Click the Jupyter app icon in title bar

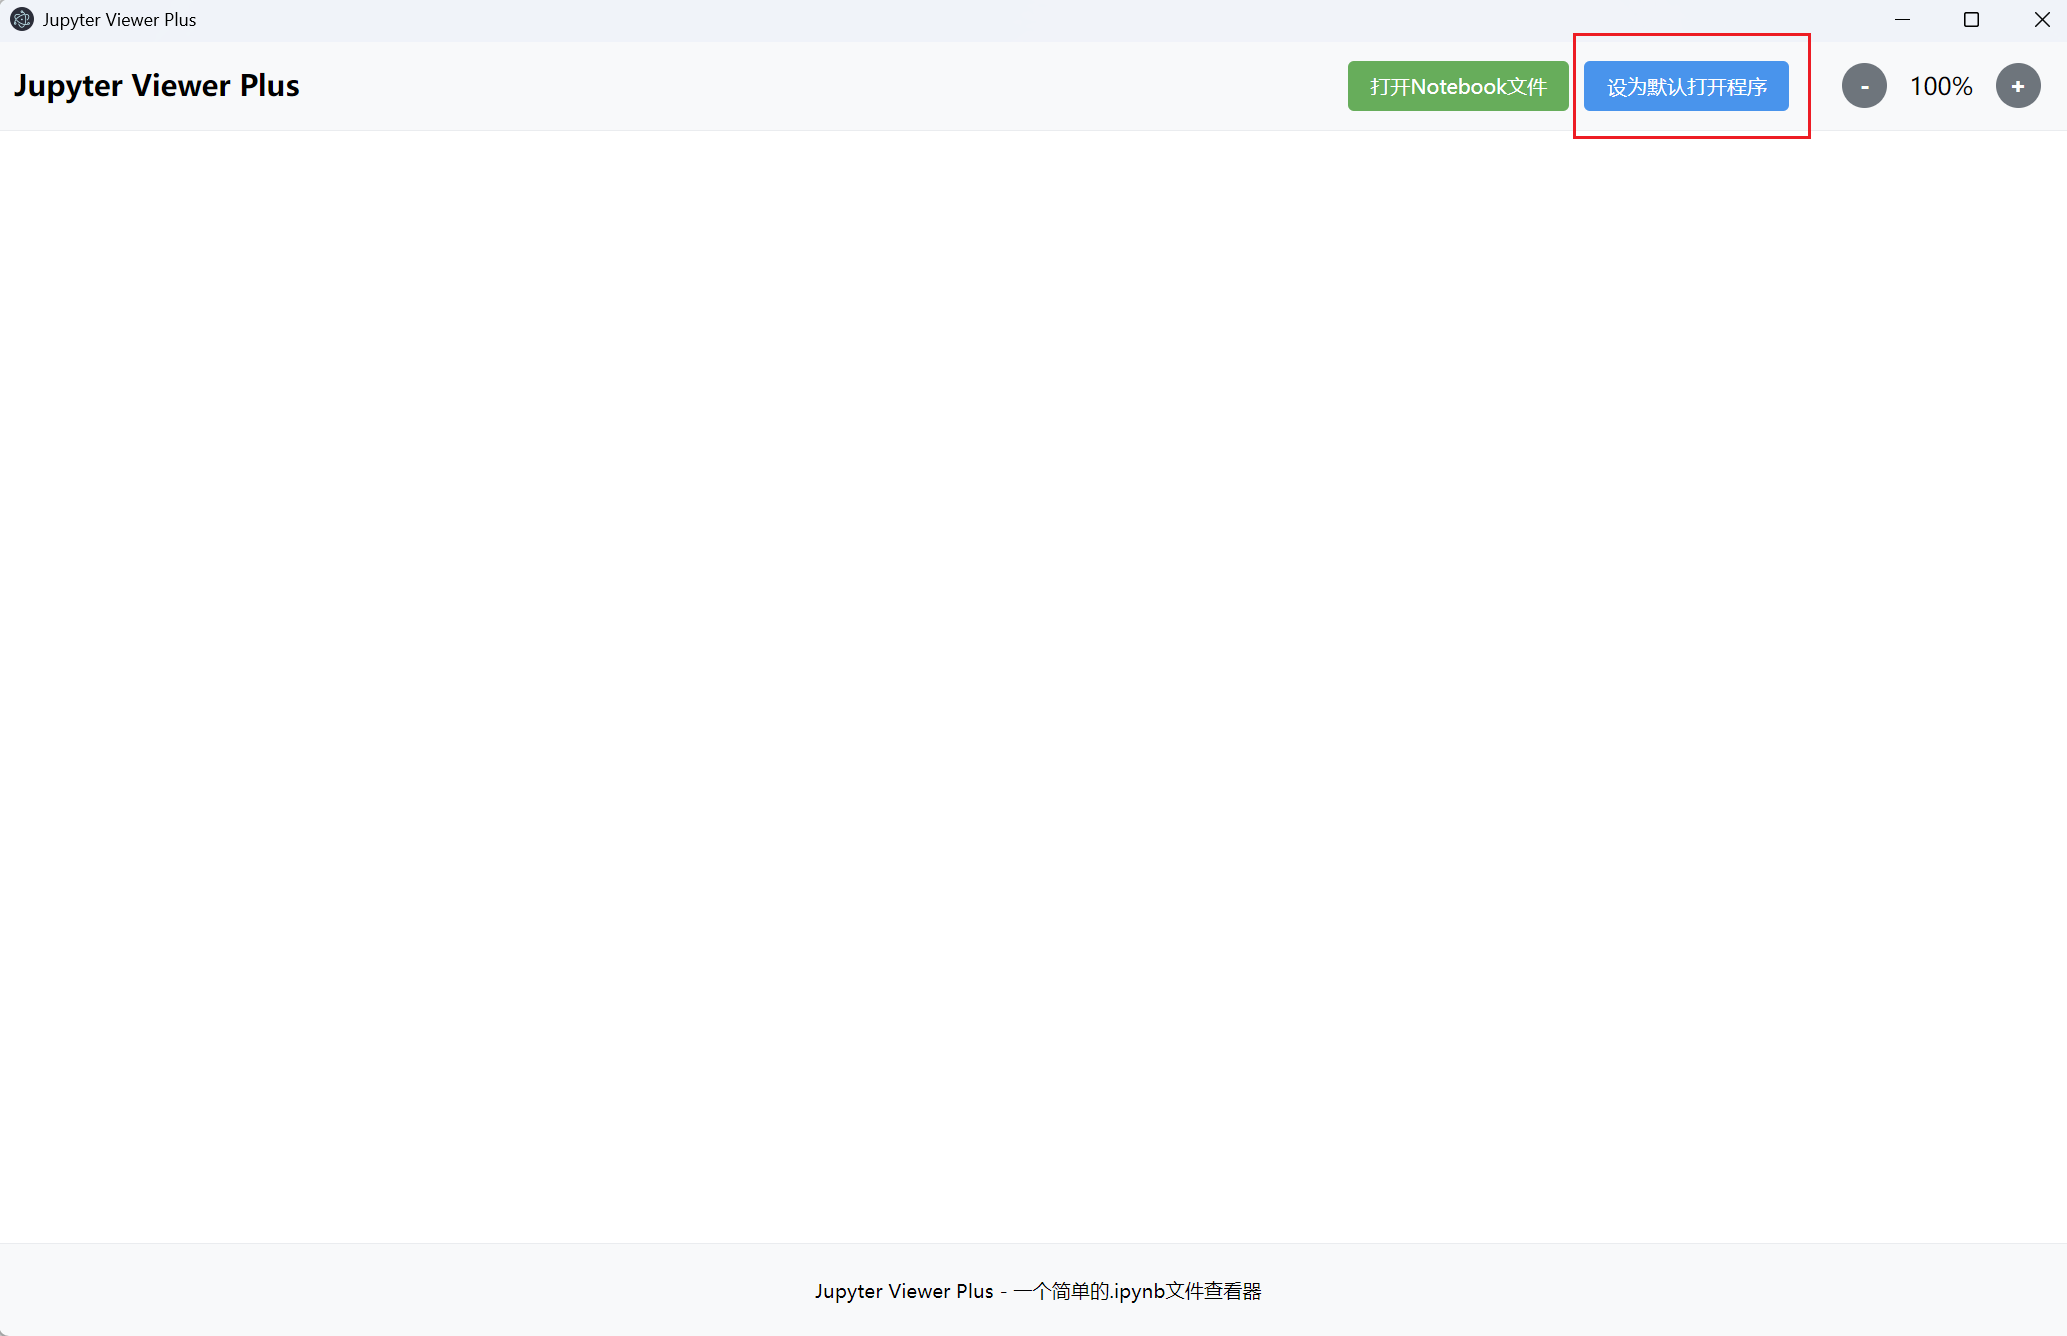pyautogui.click(x=21, y=19)
